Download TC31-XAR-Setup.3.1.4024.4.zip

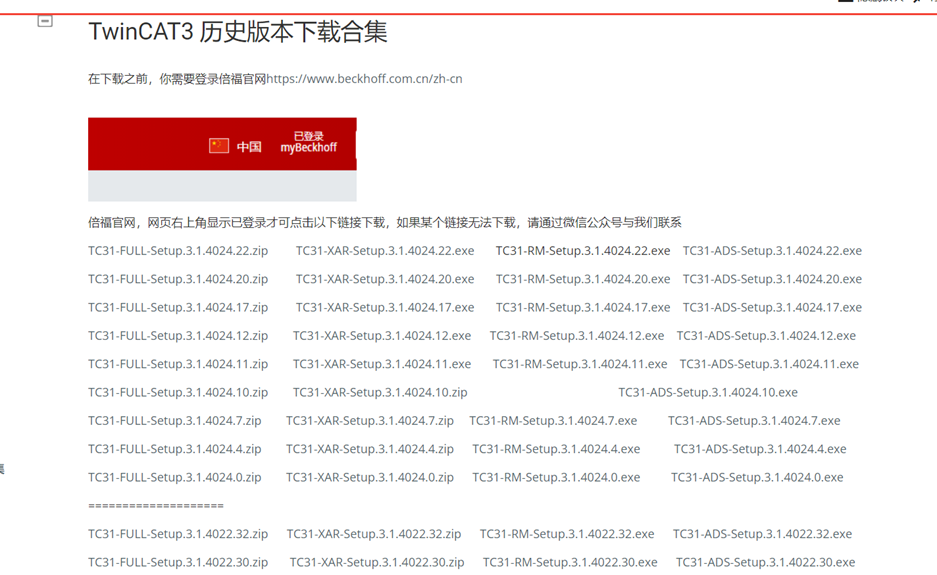370,449
